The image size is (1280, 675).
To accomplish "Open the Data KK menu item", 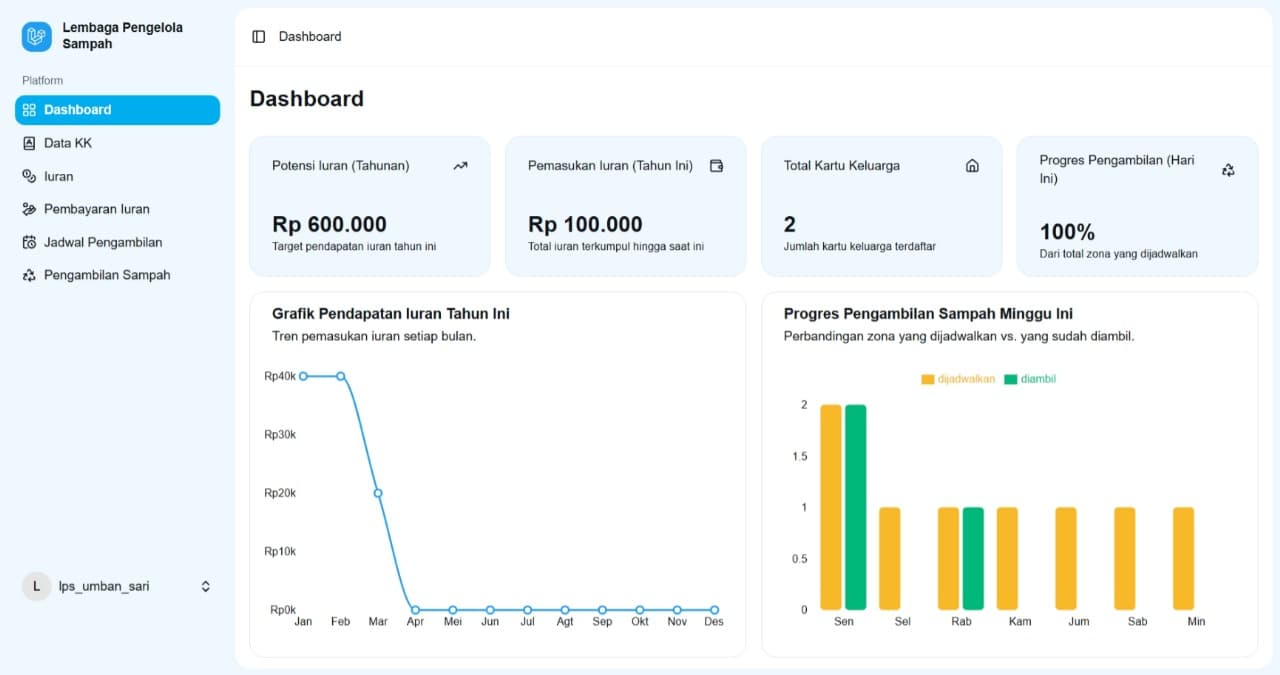I will coord(117,143).
